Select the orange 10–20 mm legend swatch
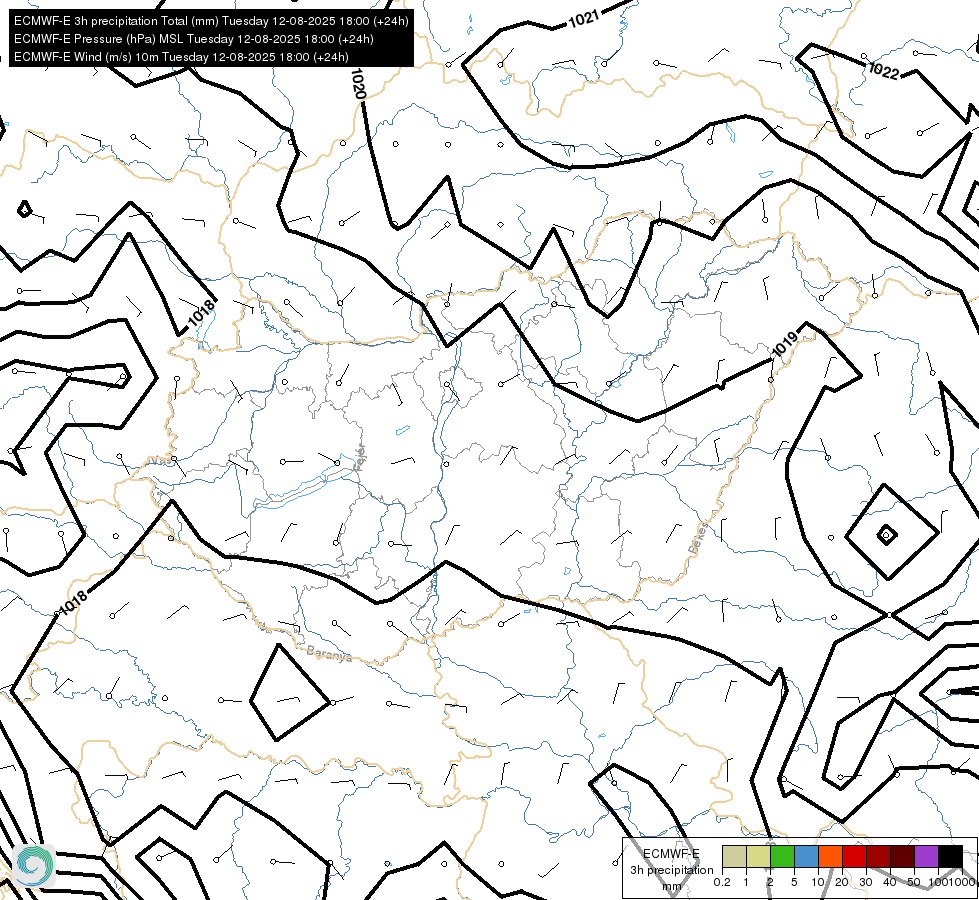 click(830, 856)
